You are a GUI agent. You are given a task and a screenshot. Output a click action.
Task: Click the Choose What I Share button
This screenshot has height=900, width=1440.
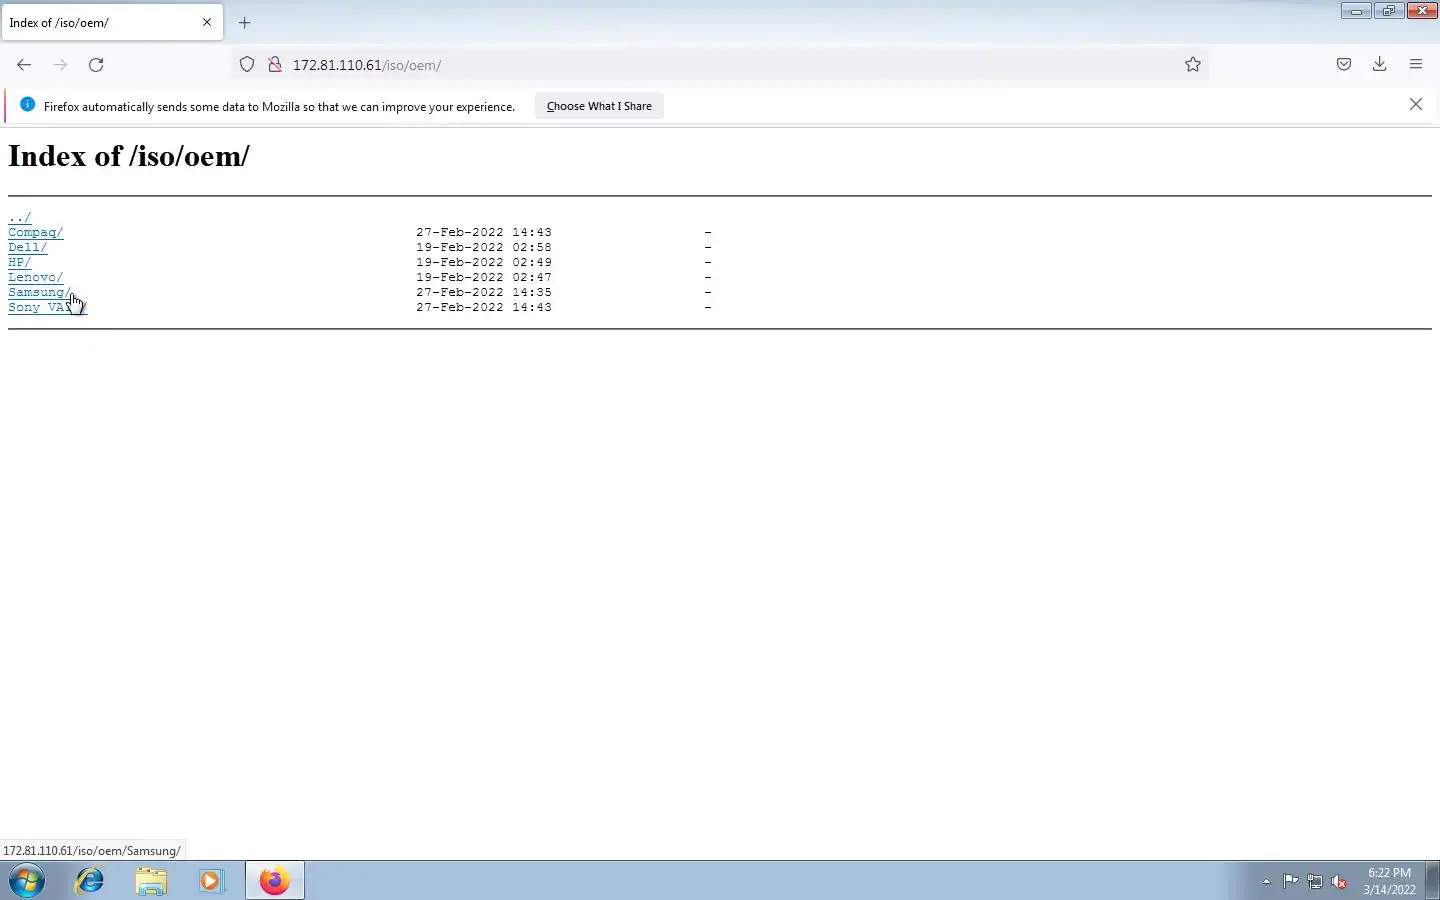(x=599, y=106)
